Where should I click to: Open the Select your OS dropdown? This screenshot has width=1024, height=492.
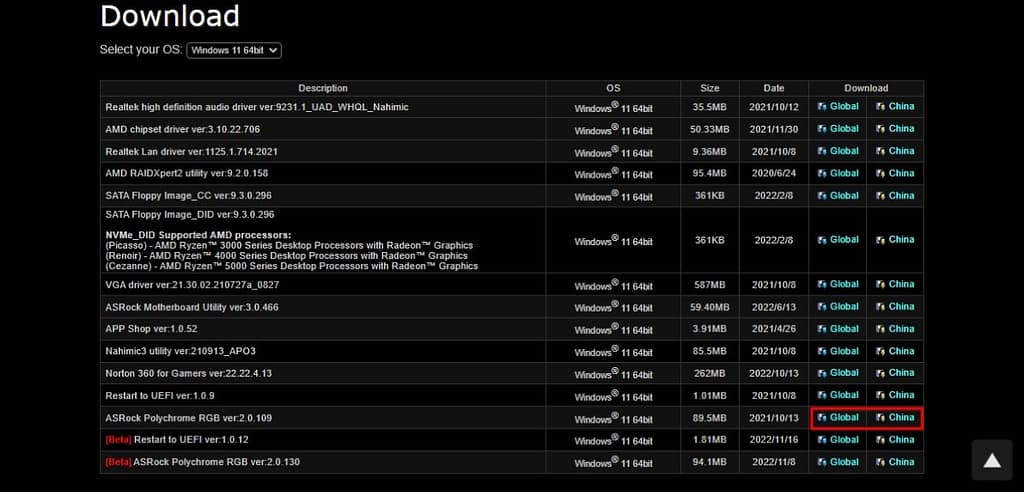tap(234, 50)
